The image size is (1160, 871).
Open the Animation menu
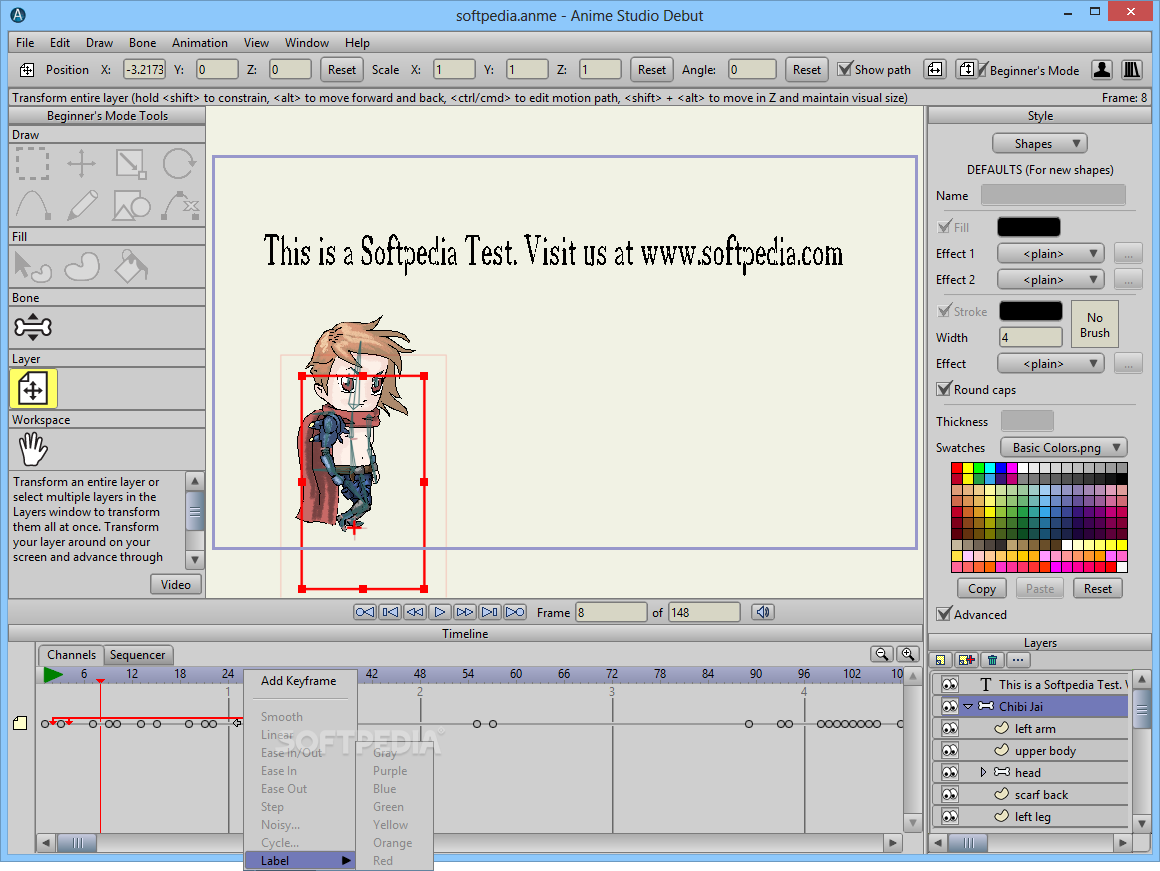coord(200,43)
